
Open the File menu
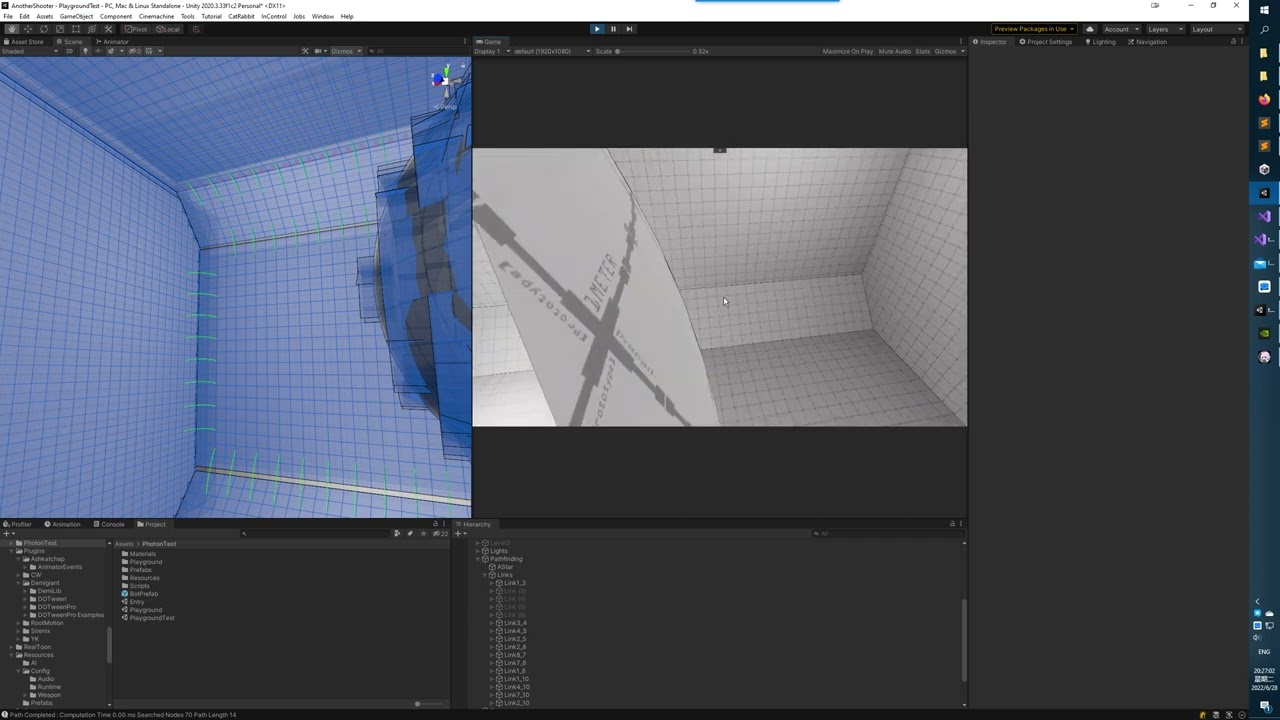coord(8,17)
